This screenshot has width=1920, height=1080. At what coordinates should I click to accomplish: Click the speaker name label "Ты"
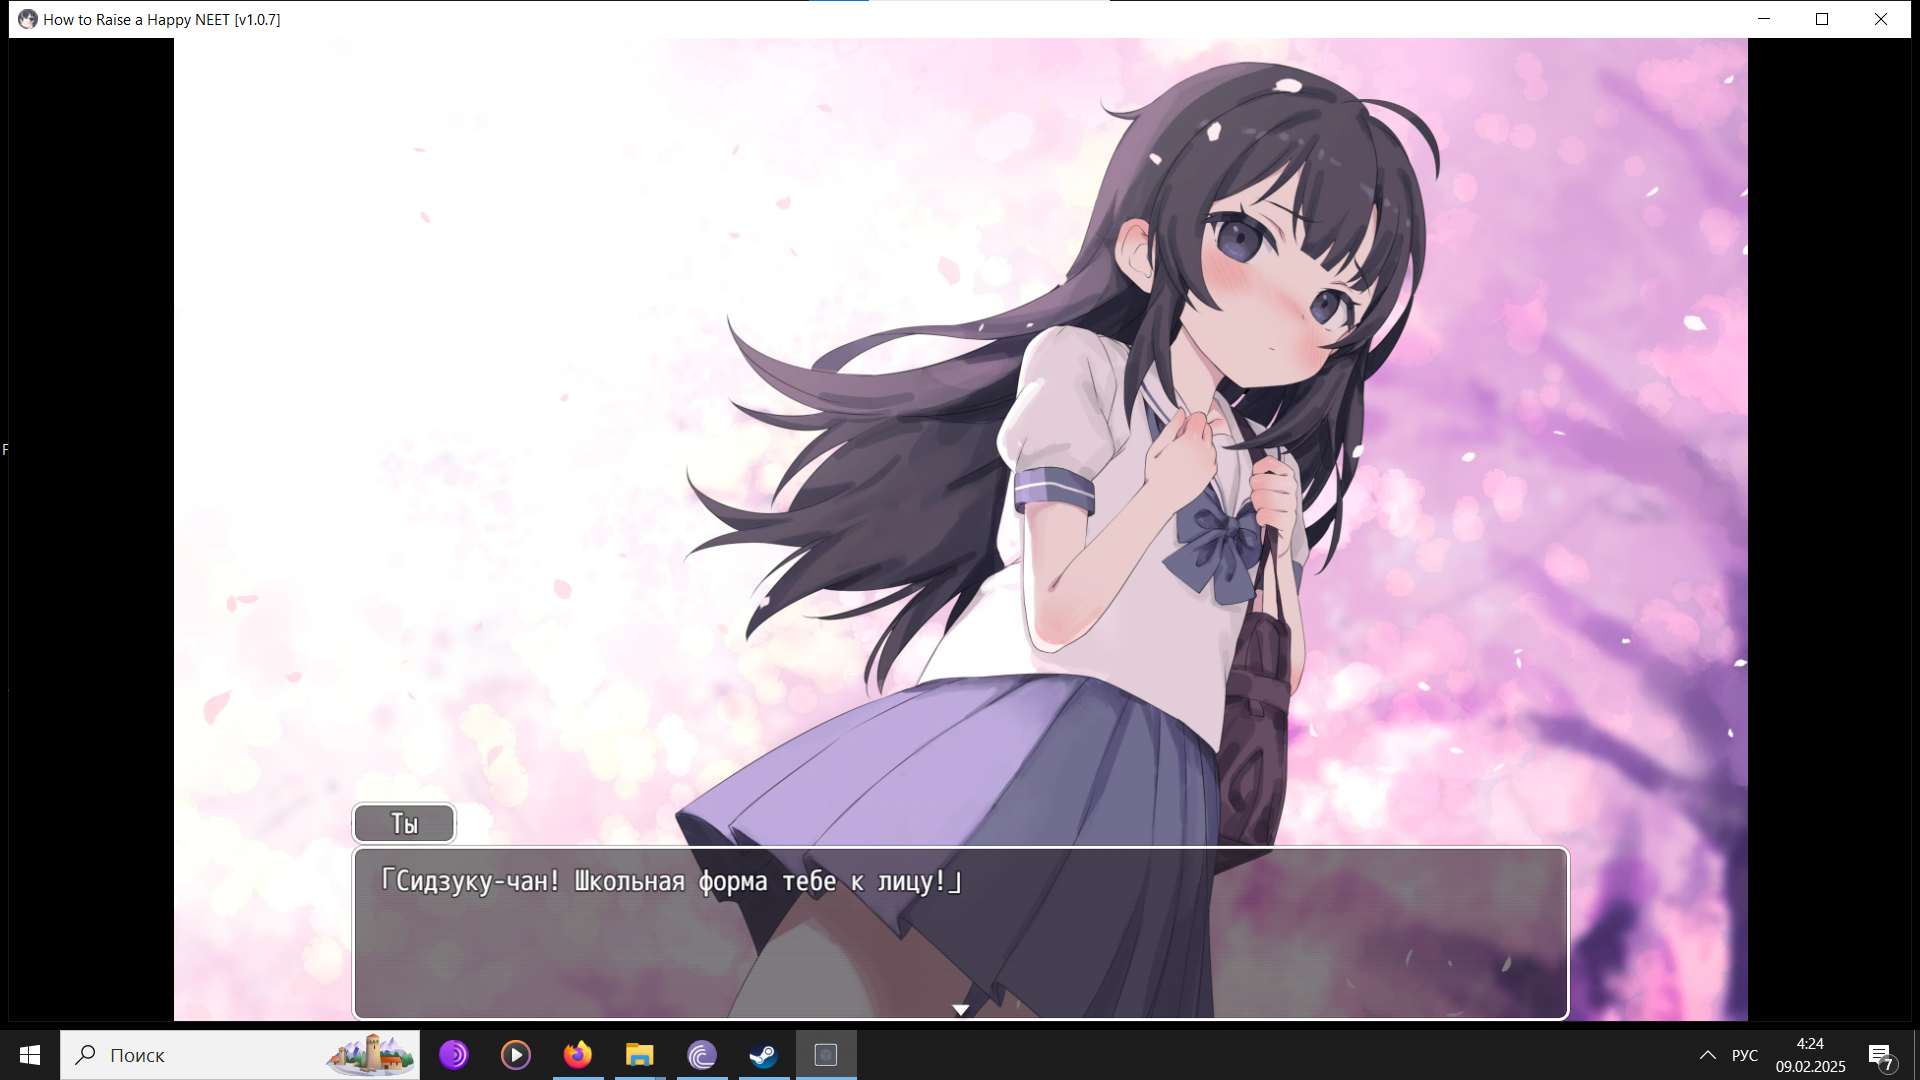(x=404, y=823)
